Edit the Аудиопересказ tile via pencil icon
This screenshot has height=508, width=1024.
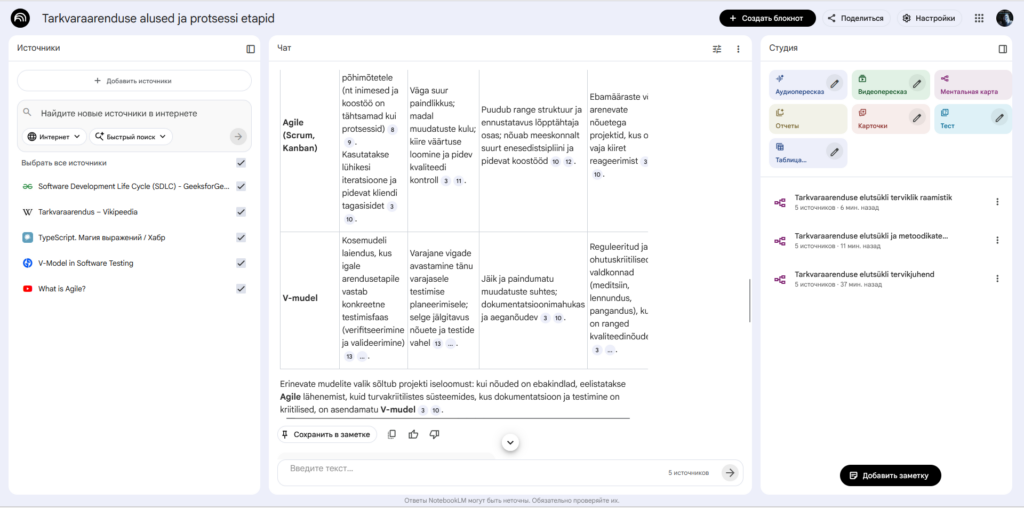[x=834, y=83]
